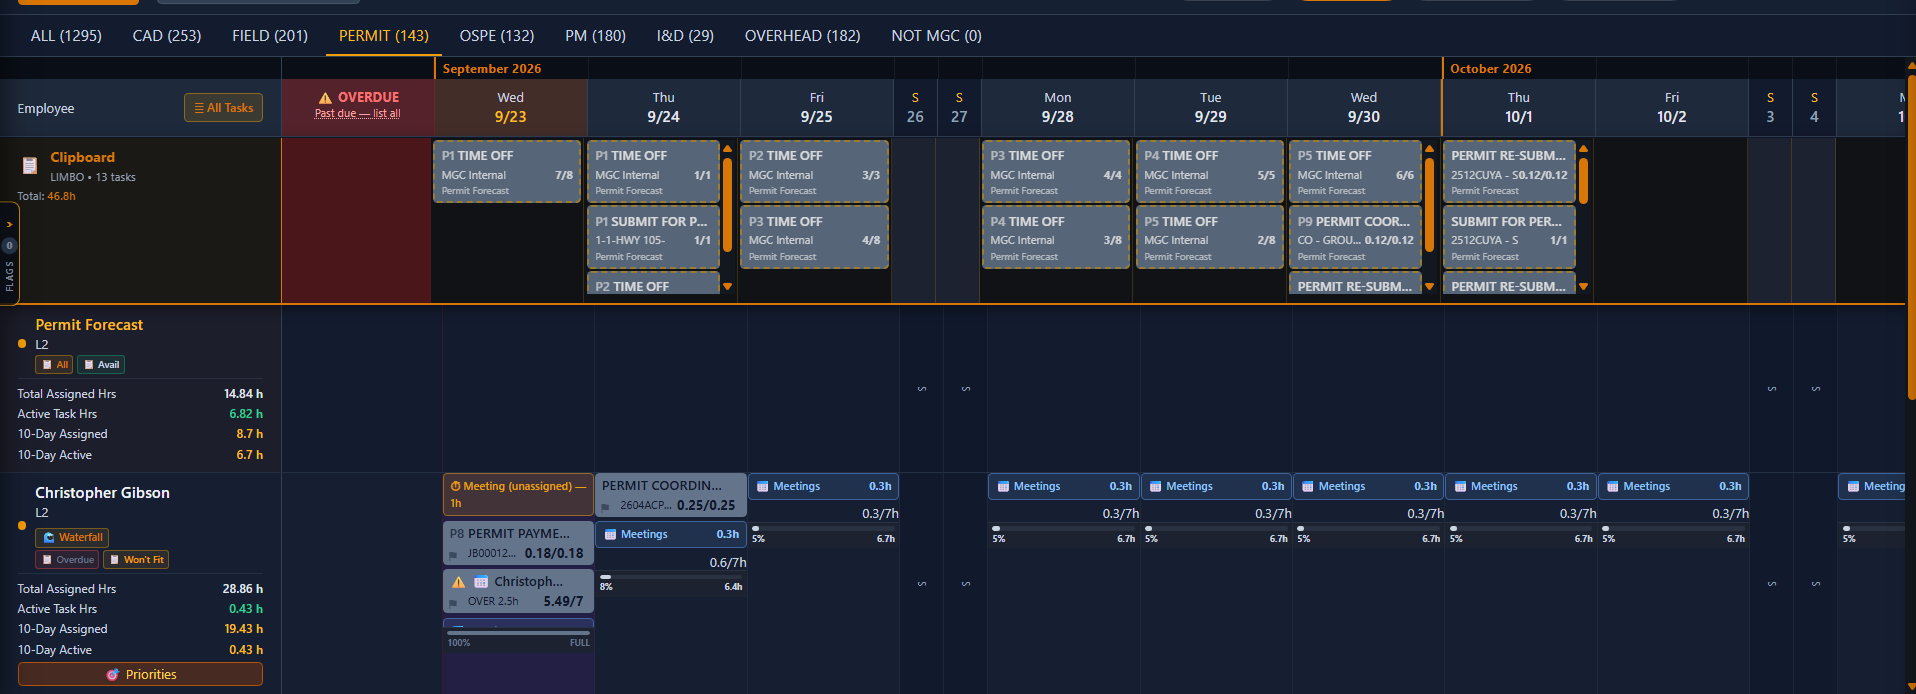
Task: Select the PERMIT (143) tab
Action: point(384,36)
